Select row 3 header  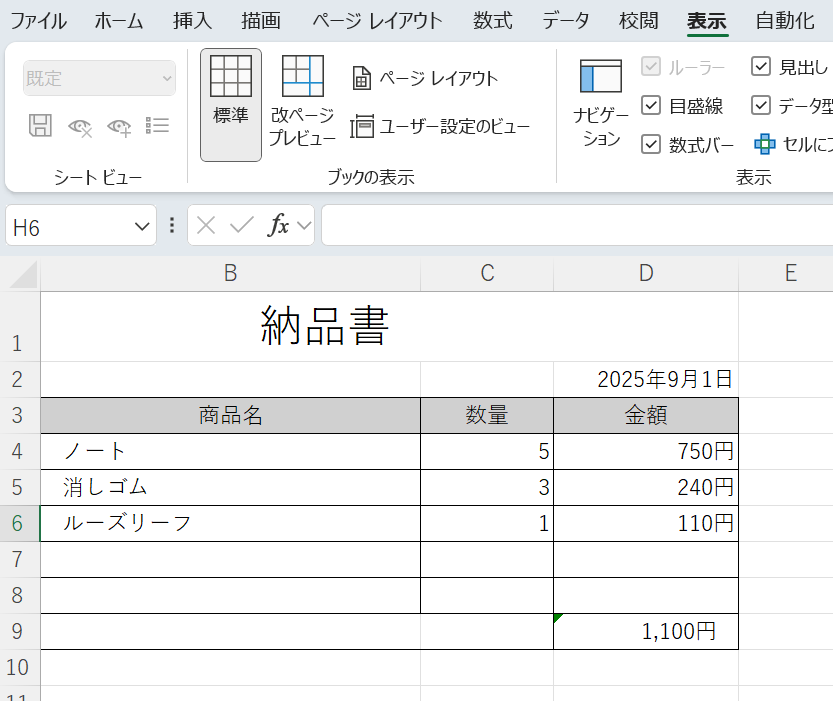(x=20, y=415)
